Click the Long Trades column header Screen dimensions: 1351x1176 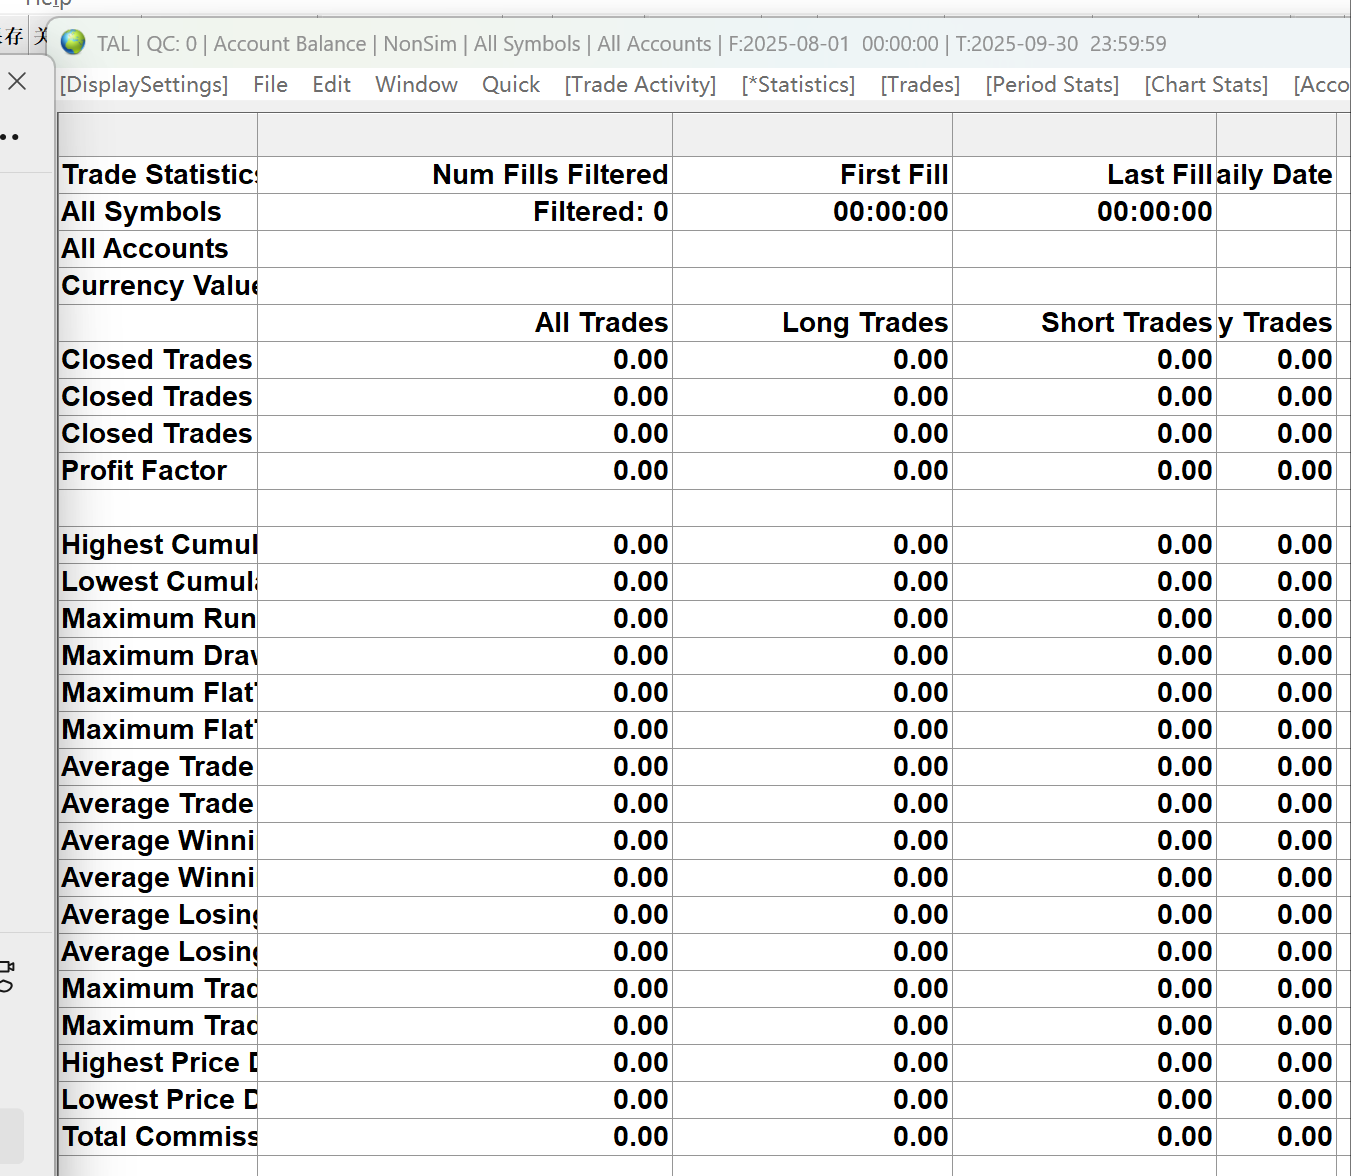tap(864, 323)
